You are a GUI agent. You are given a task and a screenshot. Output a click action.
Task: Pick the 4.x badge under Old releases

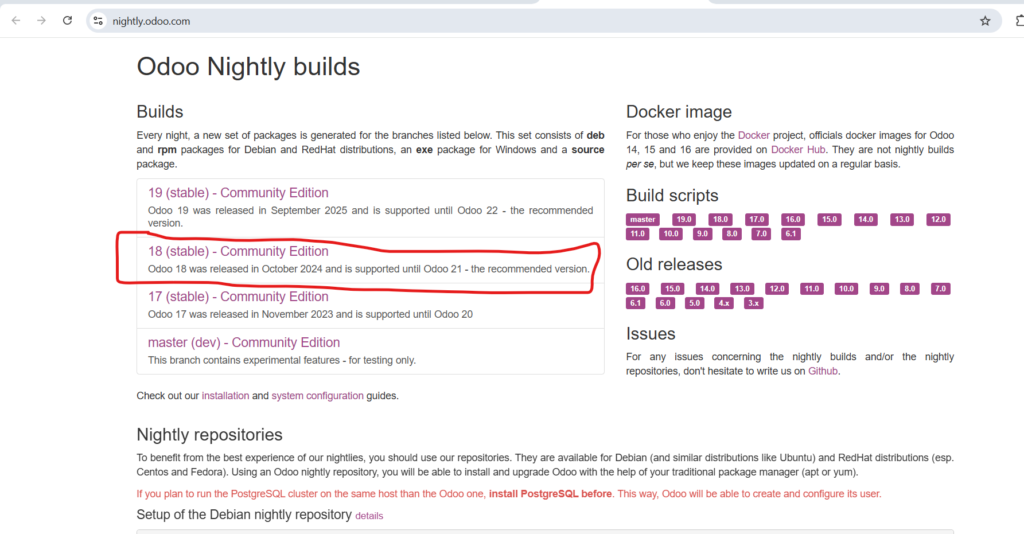pyautogui.click(x=724, y=303)
